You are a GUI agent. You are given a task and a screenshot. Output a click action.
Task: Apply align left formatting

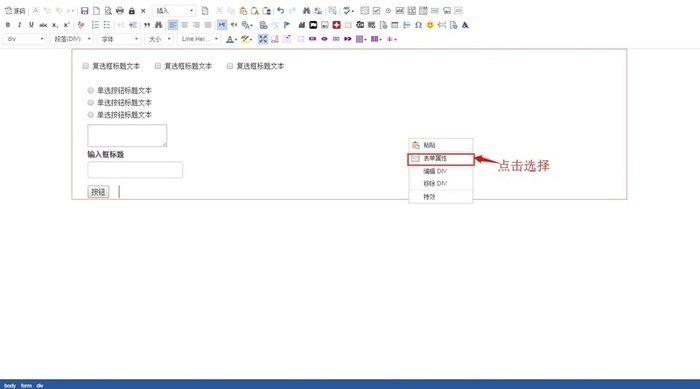tap(173, 25)
